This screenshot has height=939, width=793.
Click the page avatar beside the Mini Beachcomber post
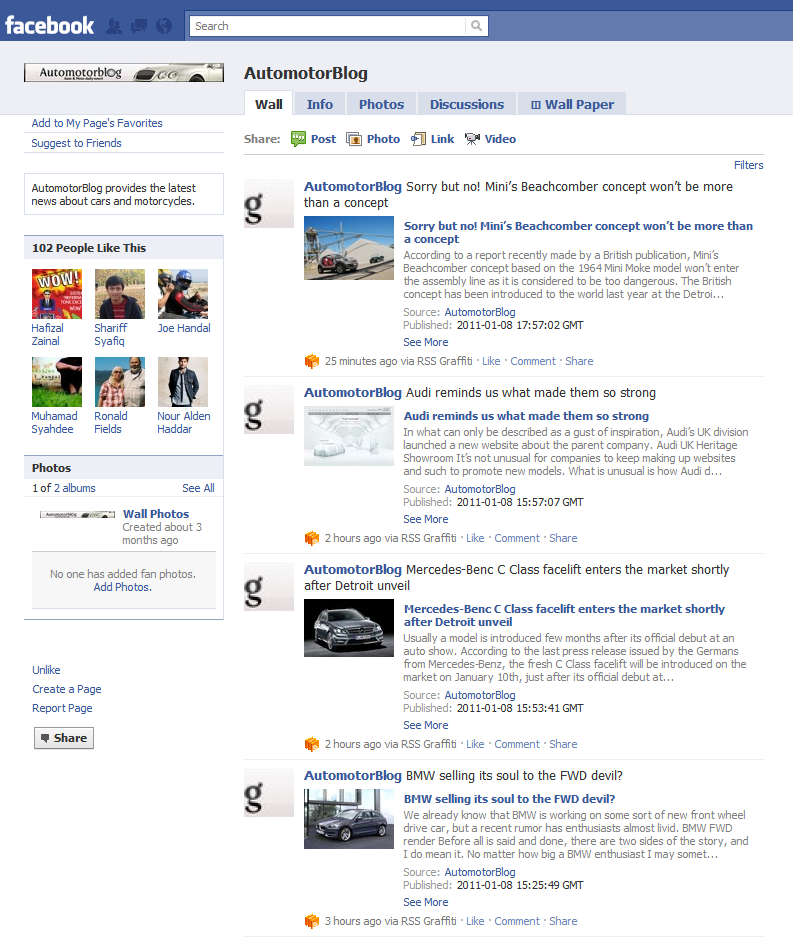click(x=269, y=204)
